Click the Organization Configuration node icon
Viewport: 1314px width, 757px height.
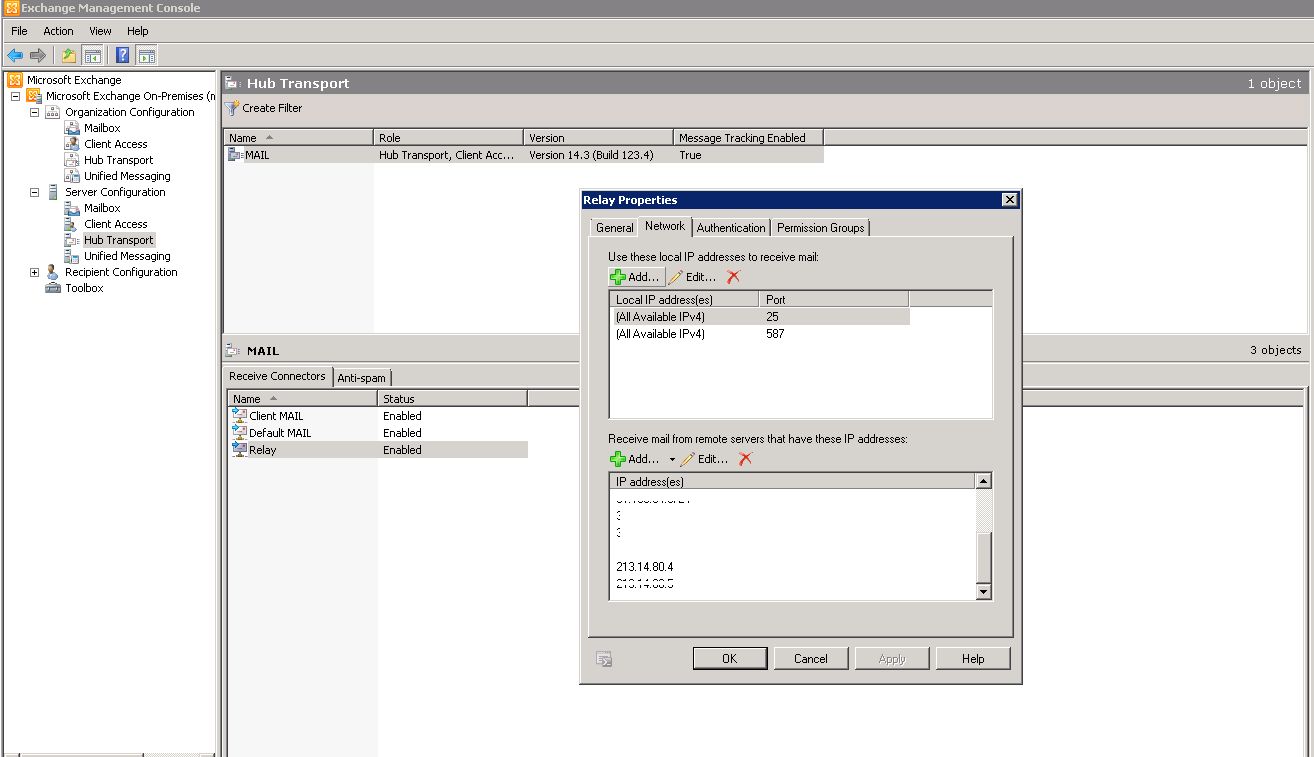(x=53, y=112)
